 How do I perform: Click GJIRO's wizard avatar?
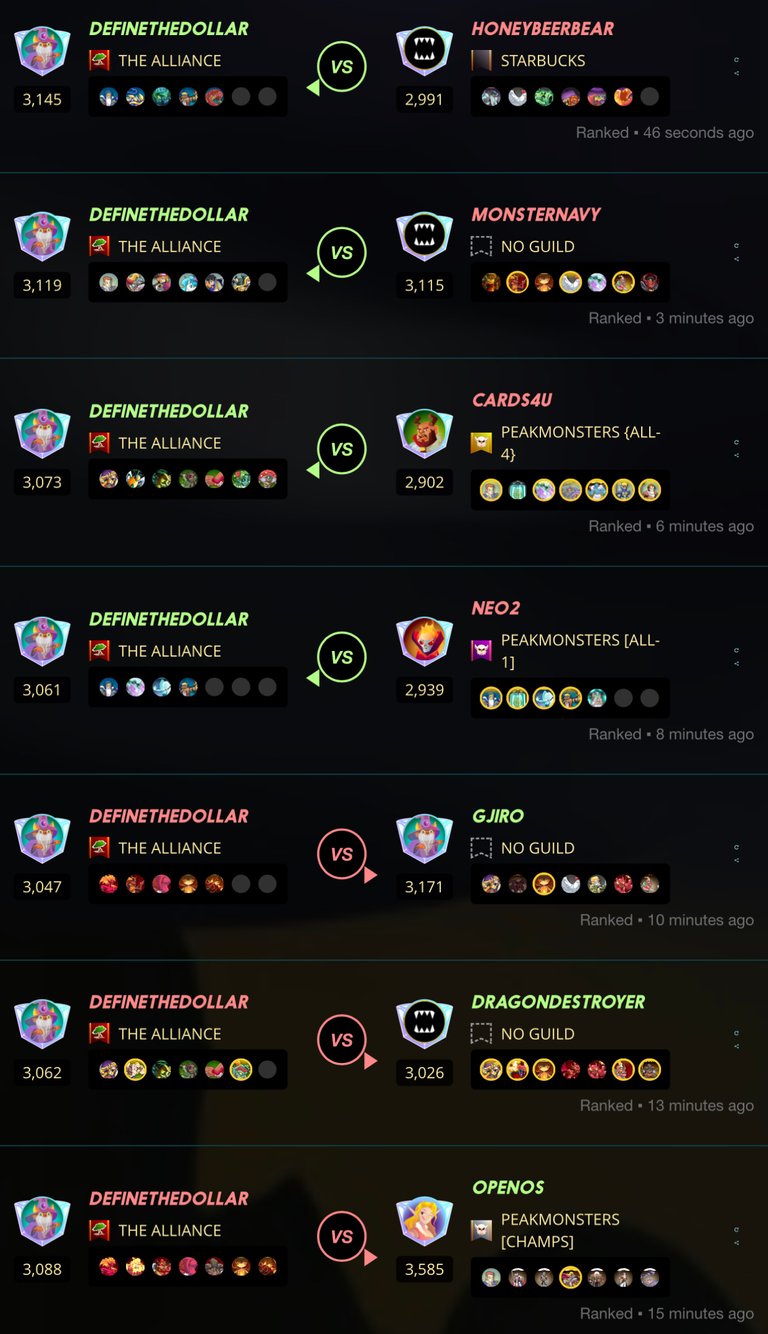(x=424, y=838)
